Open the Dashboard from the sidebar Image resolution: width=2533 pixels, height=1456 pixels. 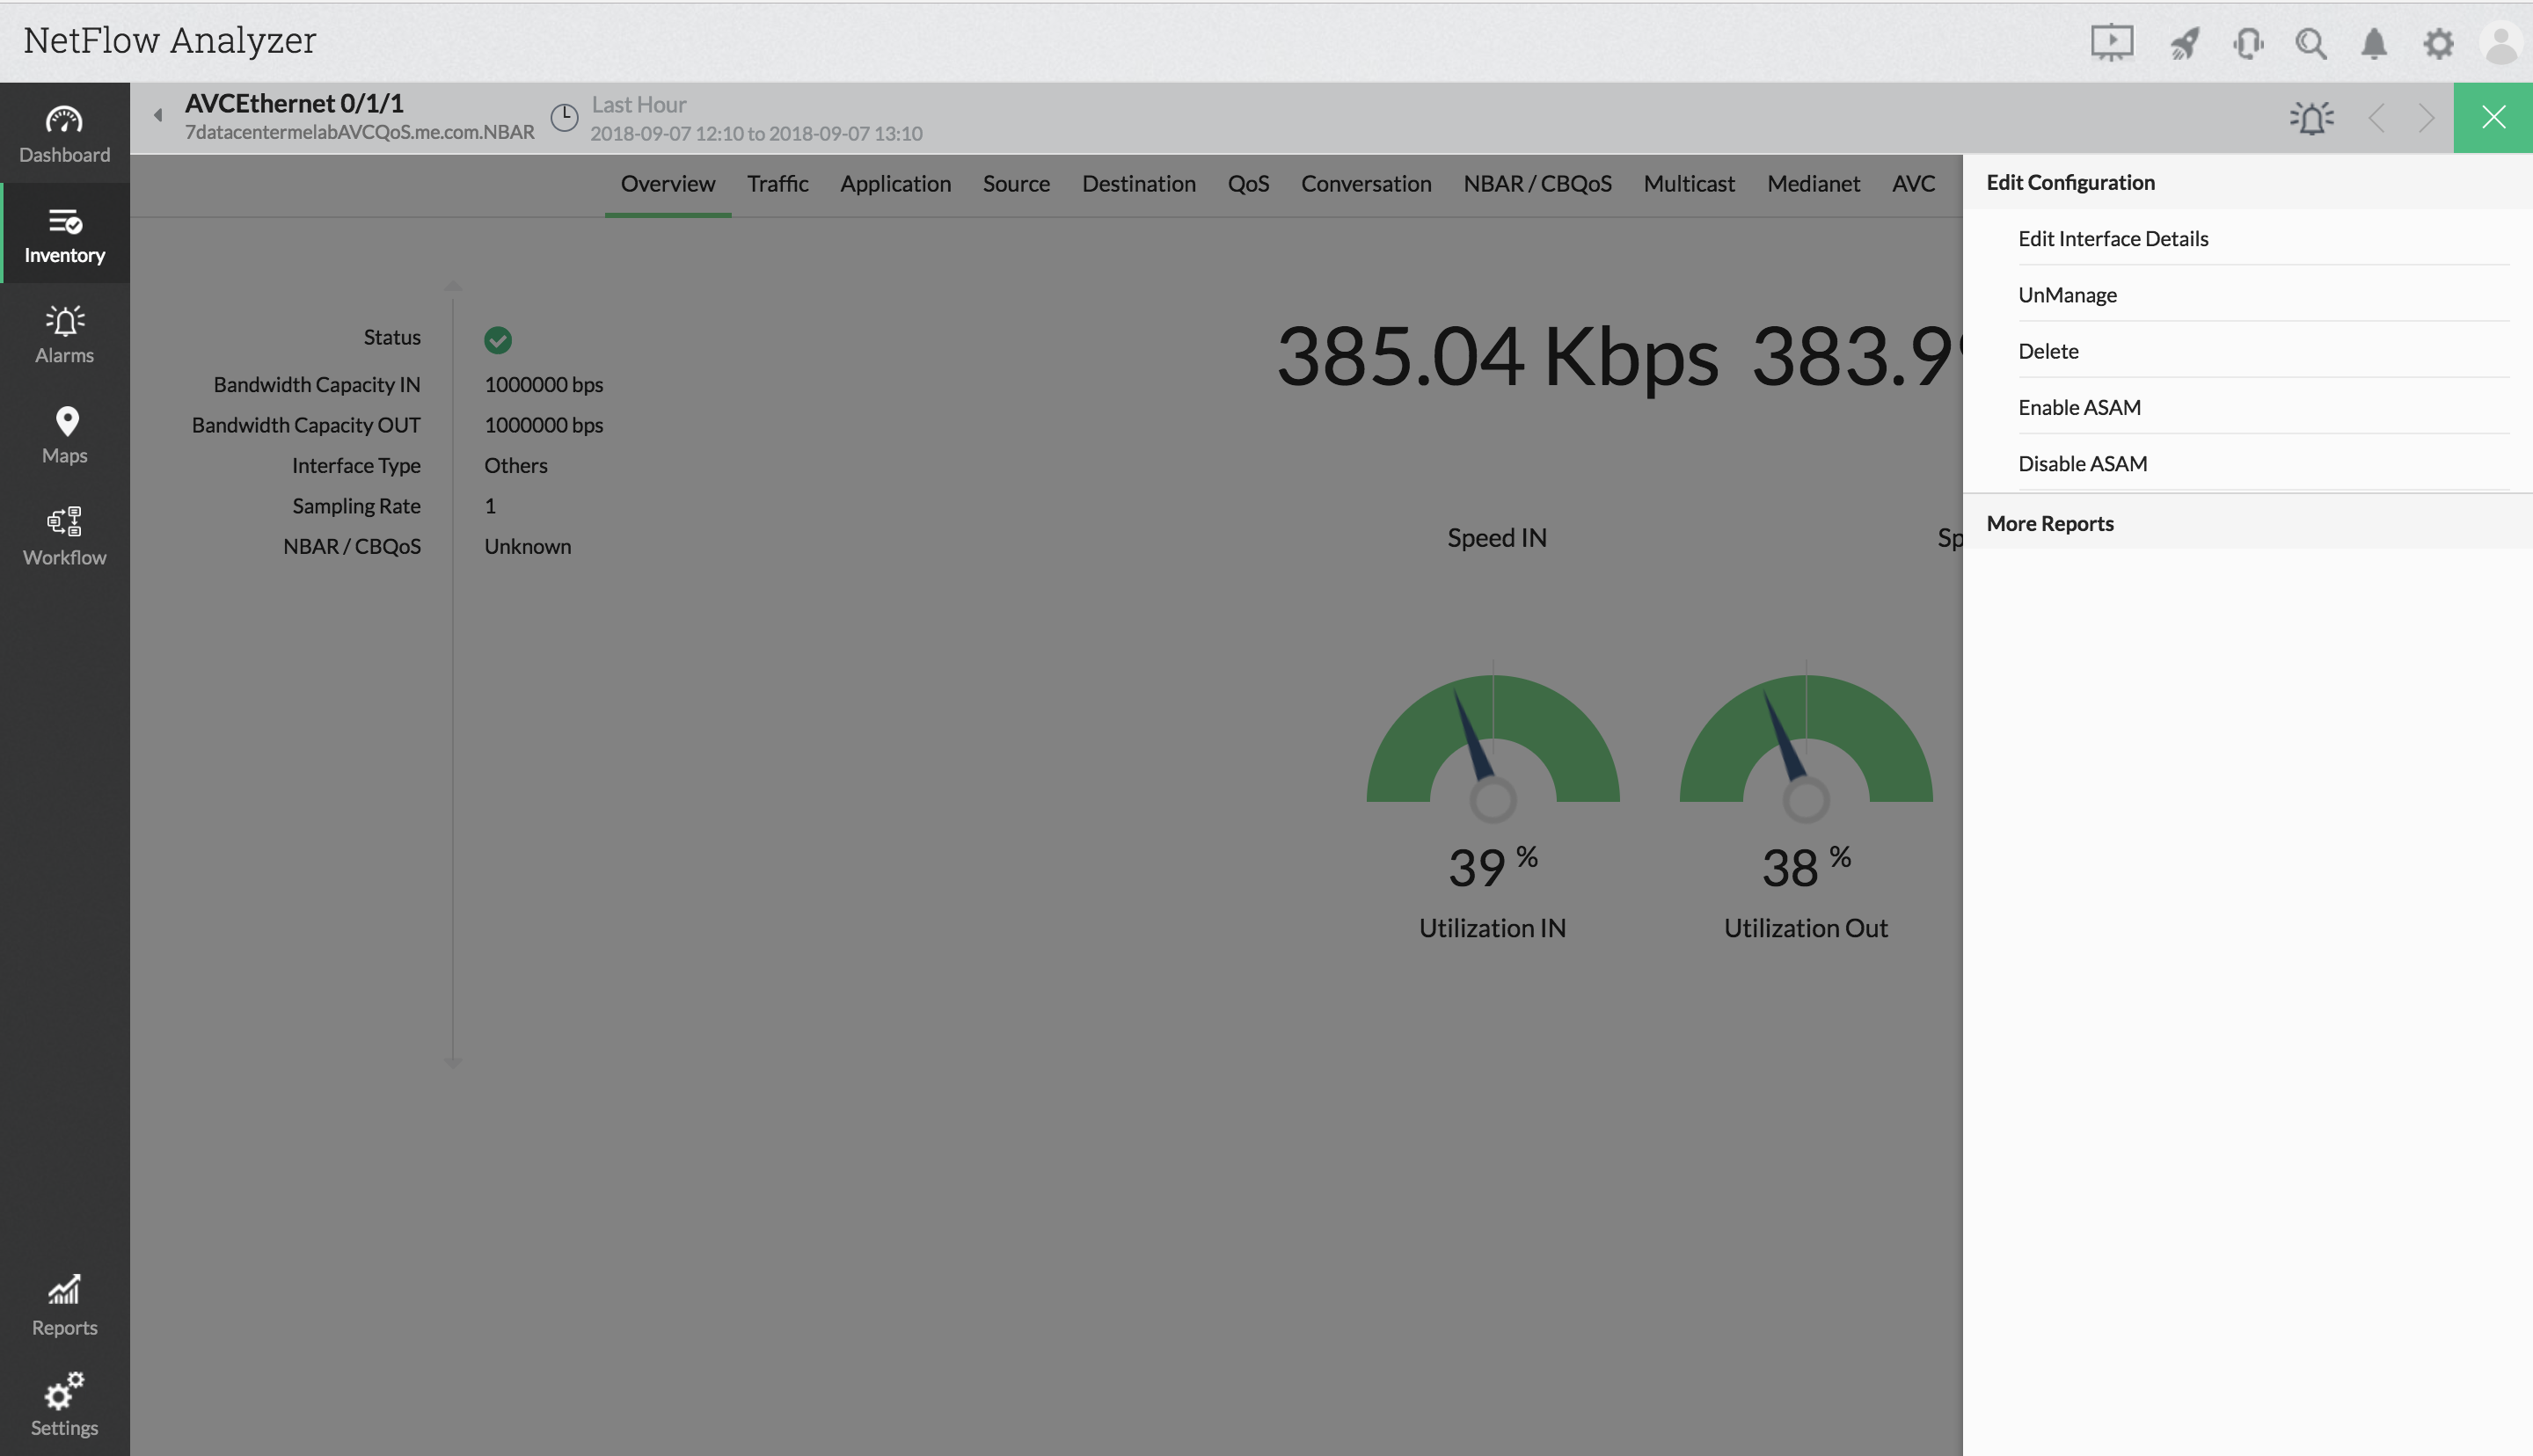point(64,133)
